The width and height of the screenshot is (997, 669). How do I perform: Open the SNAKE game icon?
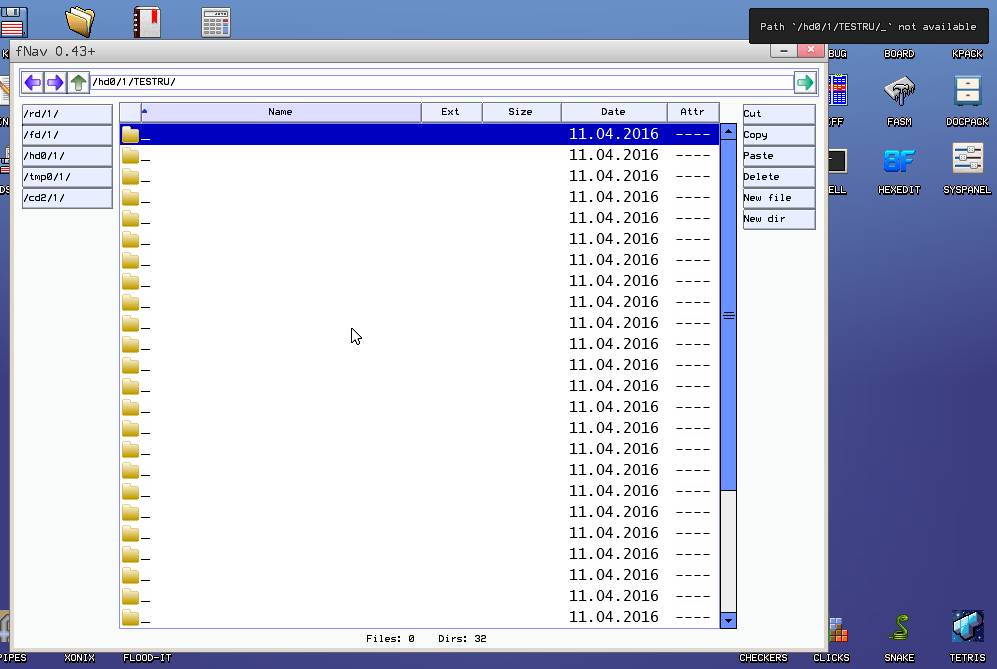click(899, 628)
